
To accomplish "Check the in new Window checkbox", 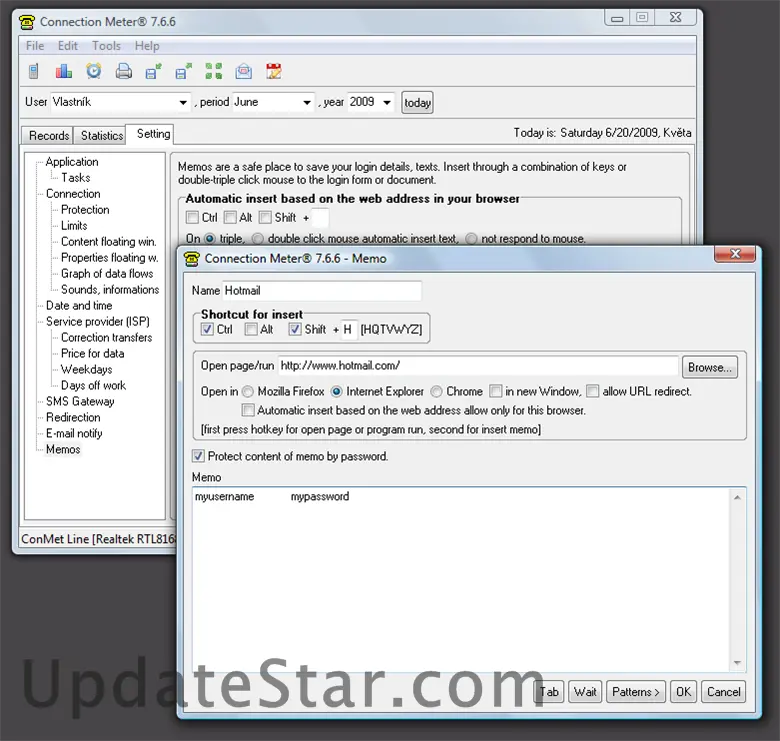I will (x=495, y=391).
